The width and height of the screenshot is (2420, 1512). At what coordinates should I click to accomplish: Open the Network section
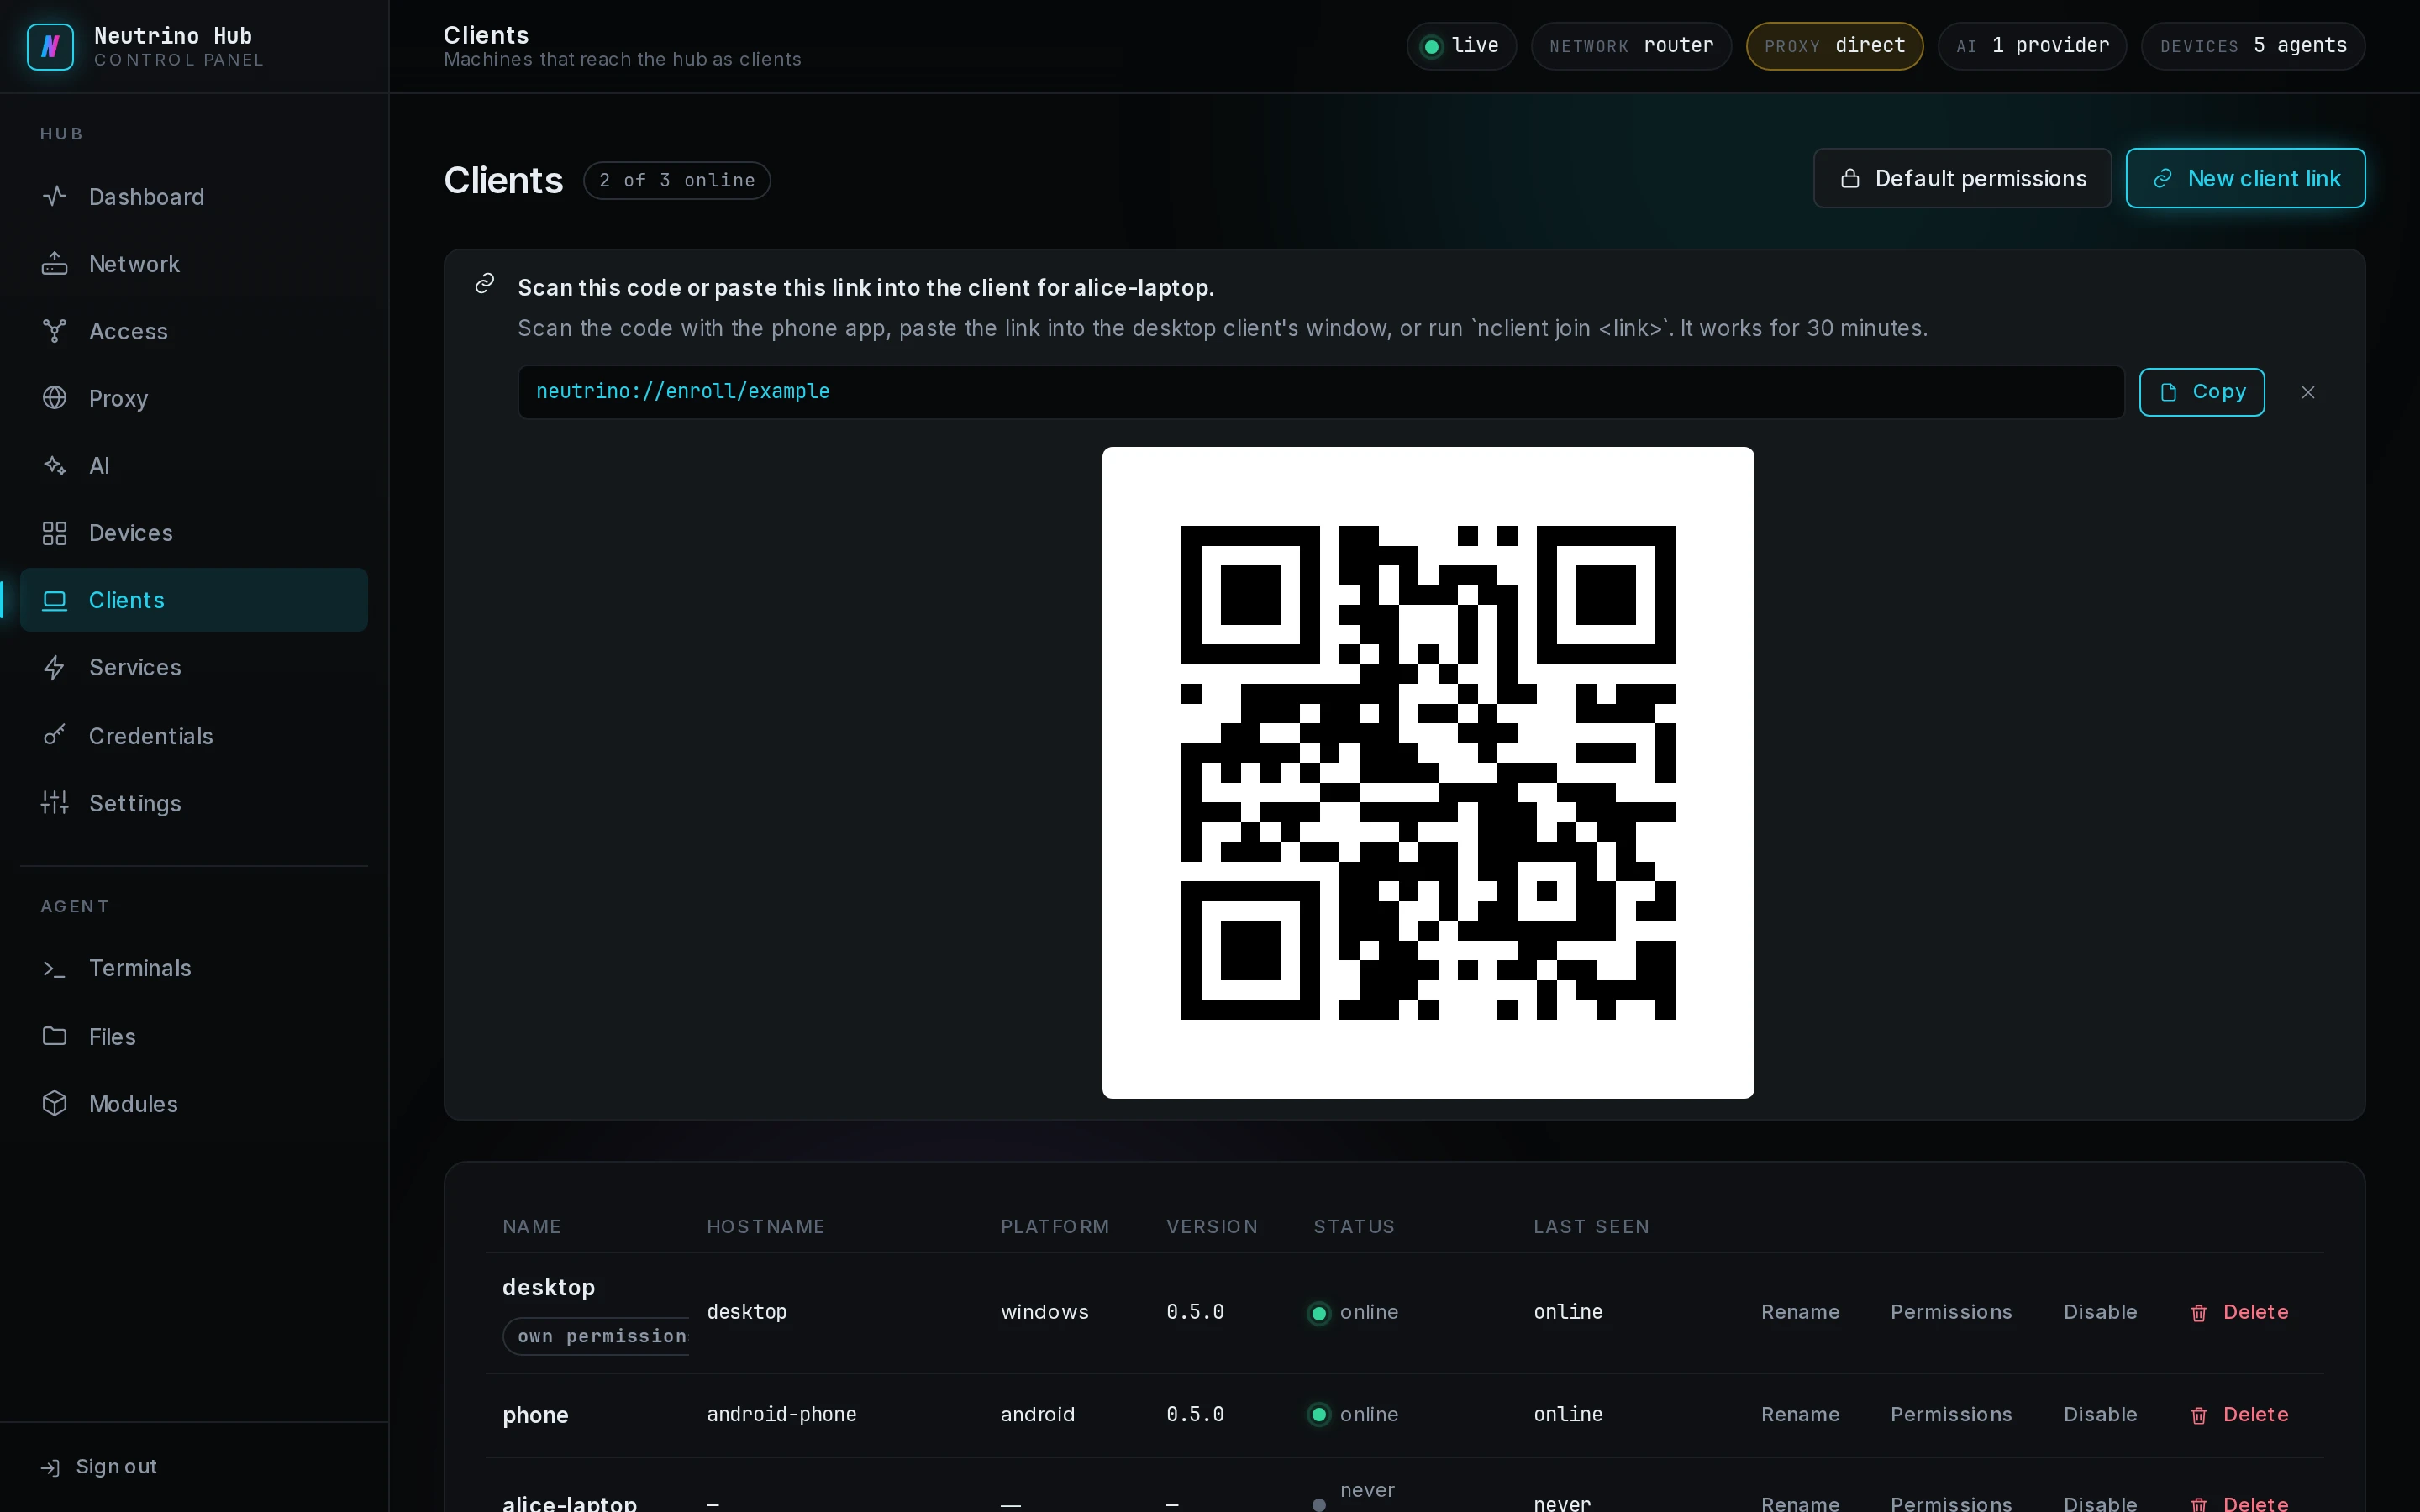[194, 264]
